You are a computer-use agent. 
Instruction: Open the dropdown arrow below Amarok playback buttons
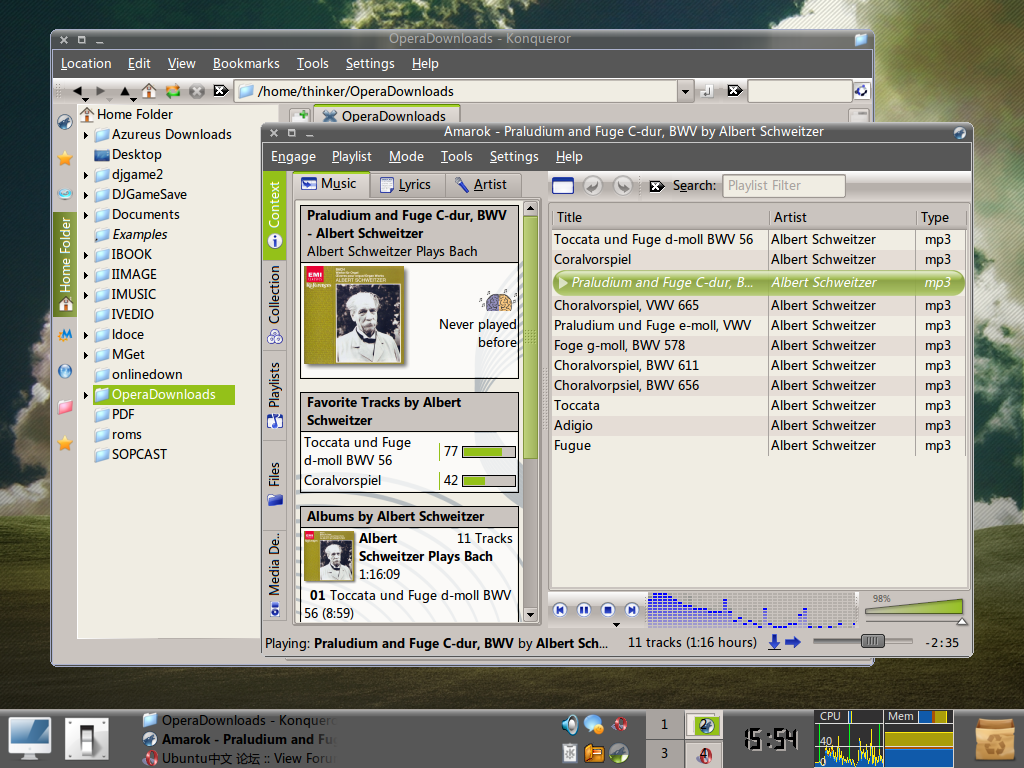coord(616,625)
